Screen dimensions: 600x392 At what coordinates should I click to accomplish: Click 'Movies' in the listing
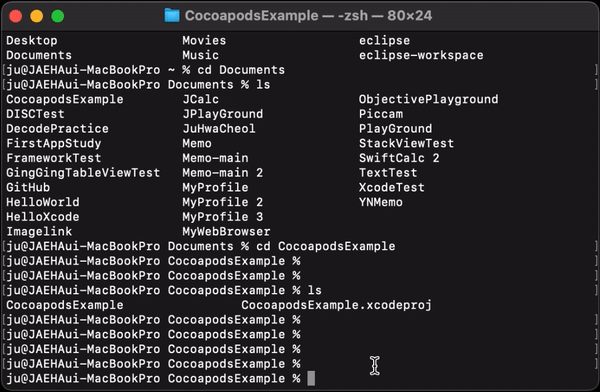(204, 40)
